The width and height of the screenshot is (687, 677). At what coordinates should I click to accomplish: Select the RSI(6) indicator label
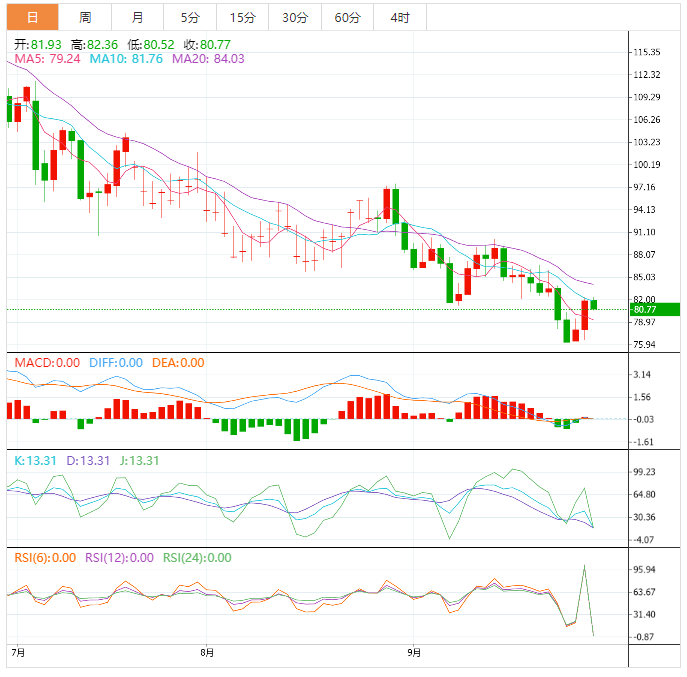pyautogui.click(x=43, y=558)
